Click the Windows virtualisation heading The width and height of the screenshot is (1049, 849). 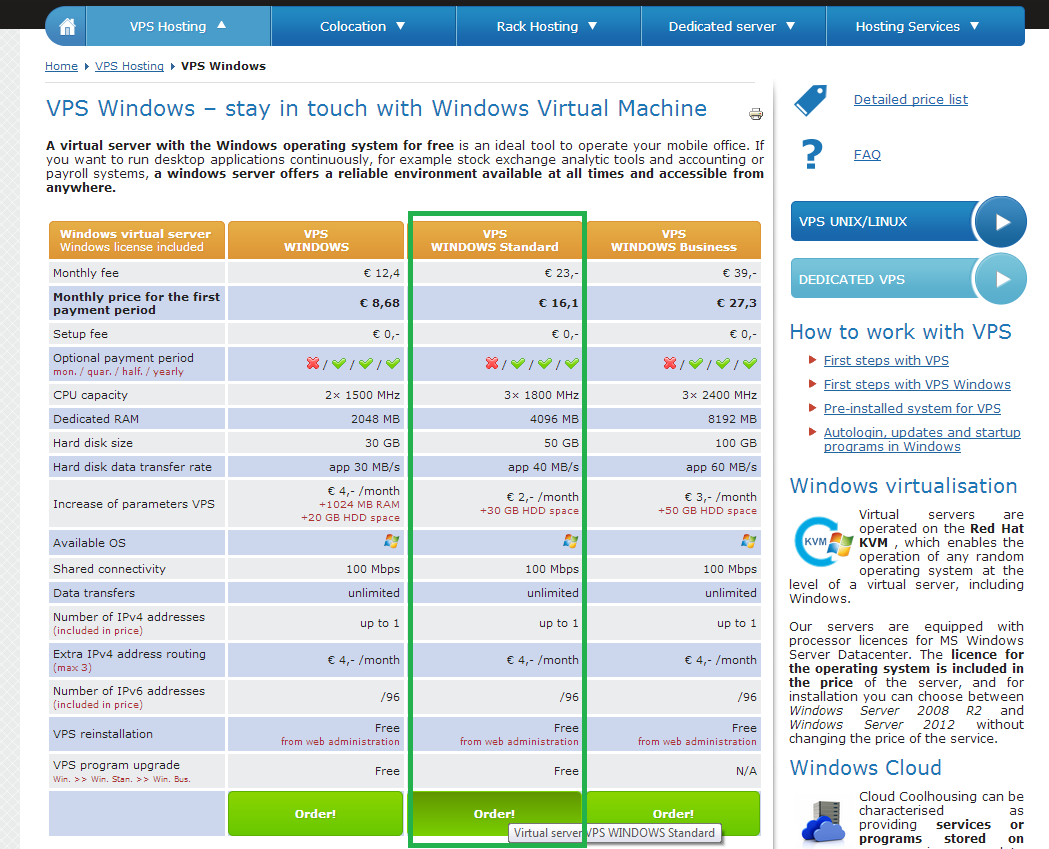903,486
